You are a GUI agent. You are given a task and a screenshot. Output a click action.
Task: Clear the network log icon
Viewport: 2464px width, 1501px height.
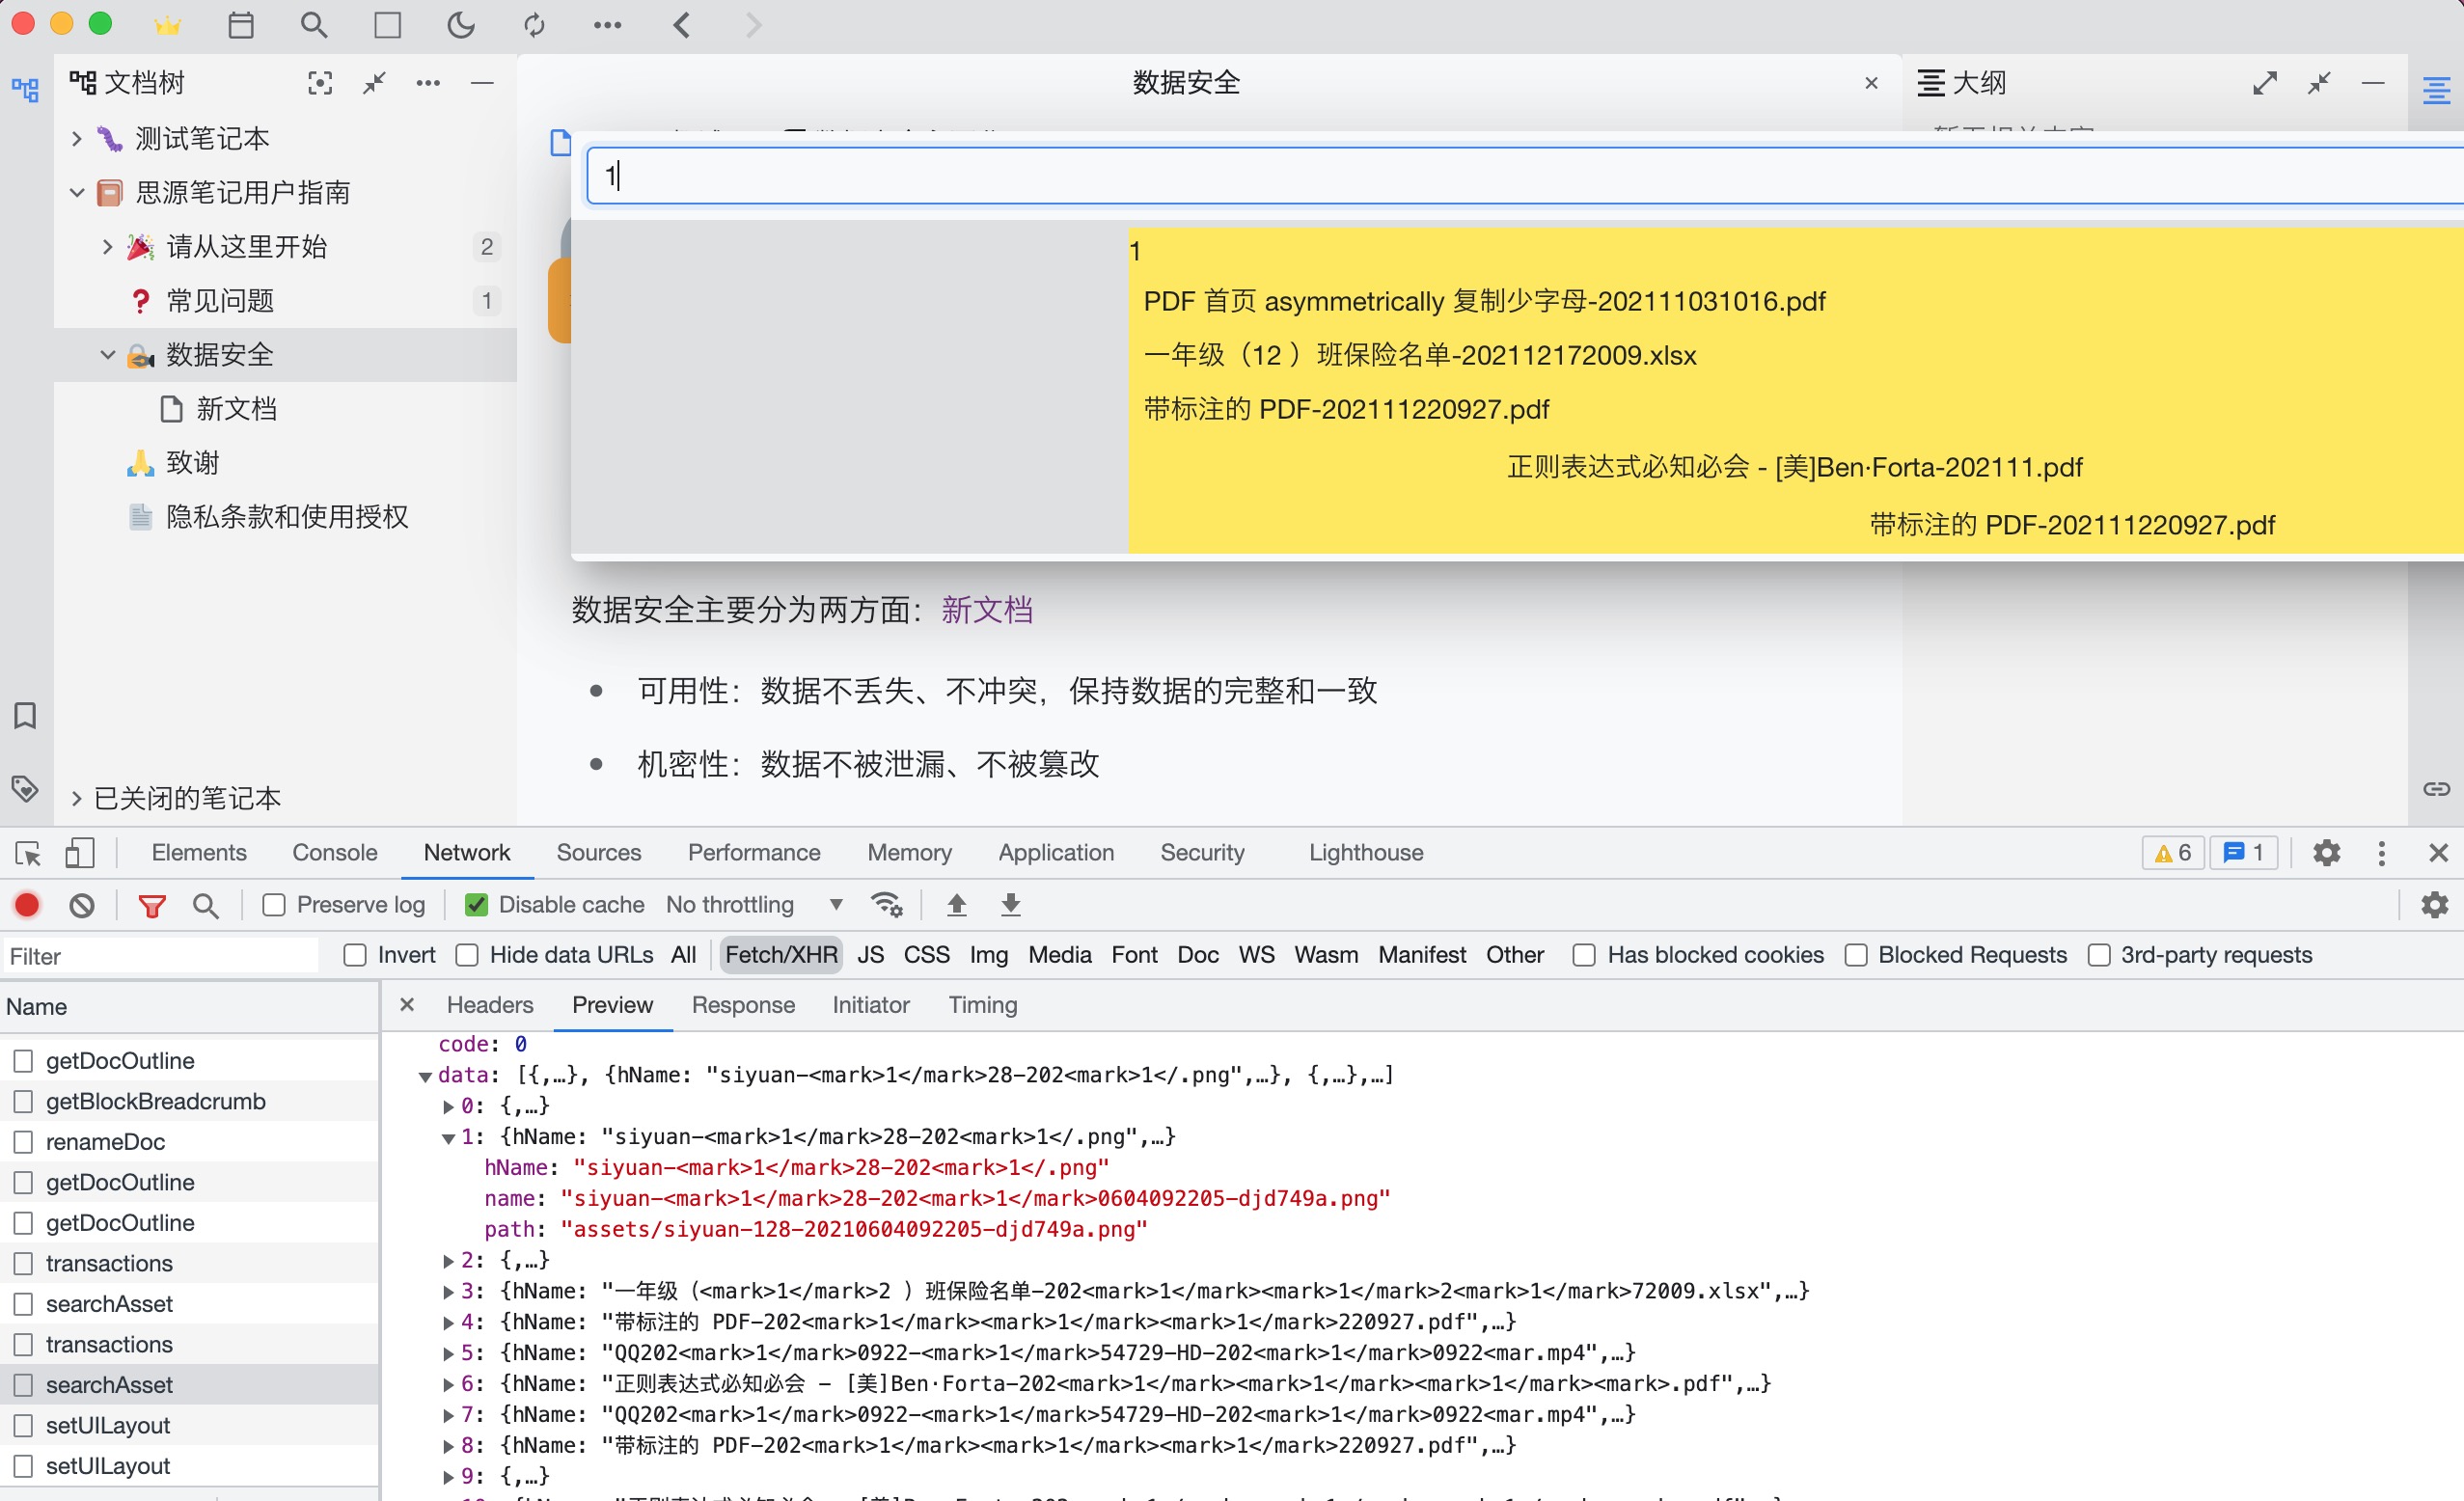82,905
